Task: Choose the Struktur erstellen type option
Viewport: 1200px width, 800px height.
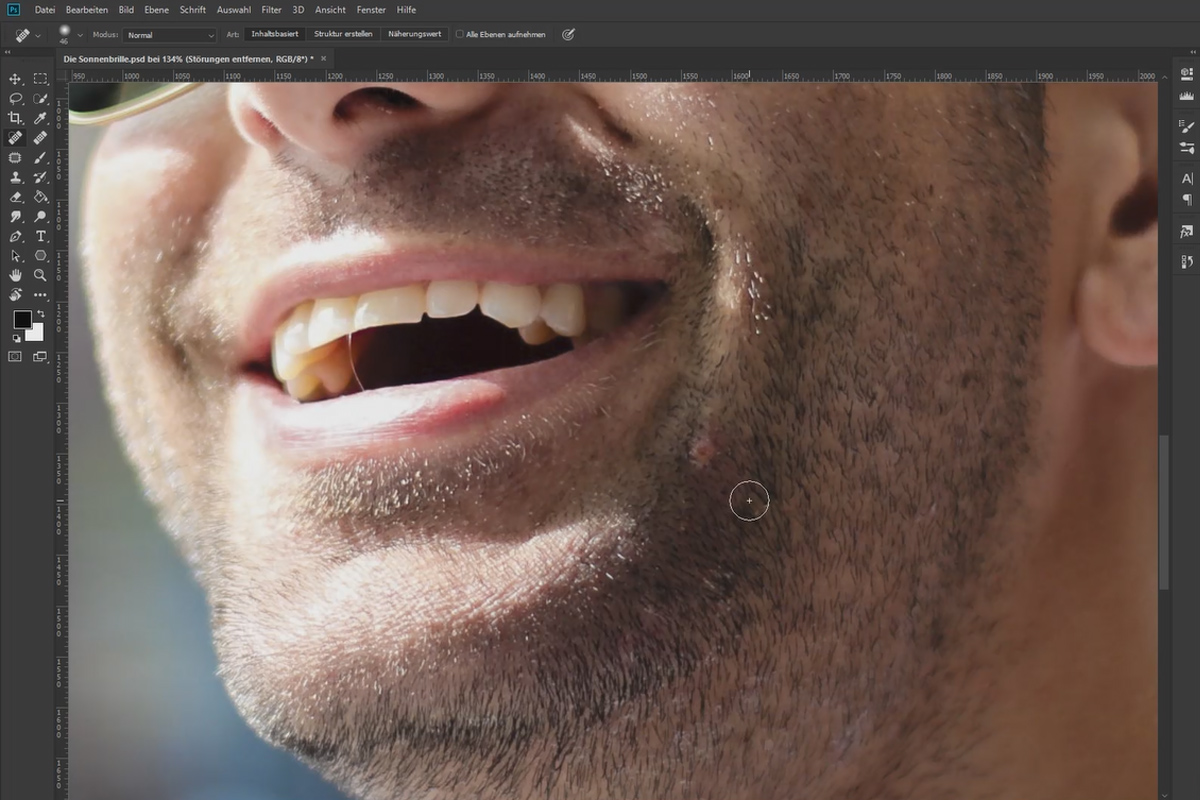Action: coord(343,34)
